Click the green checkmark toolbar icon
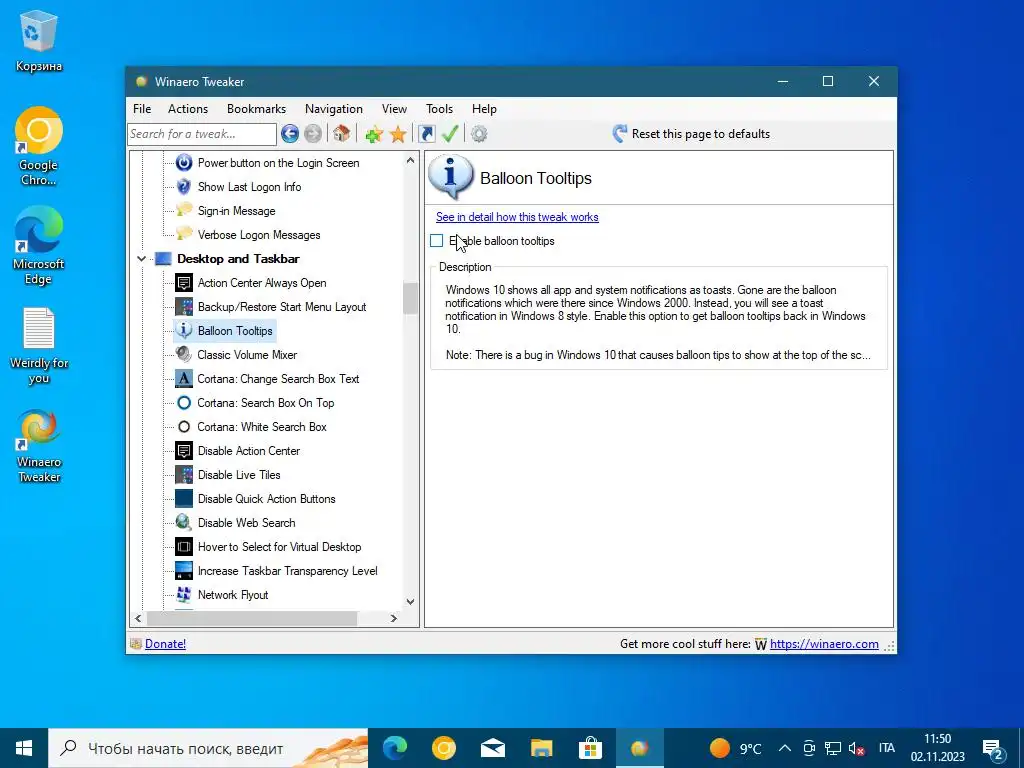This screenshot has width=1024, height=768. (450, 134)
